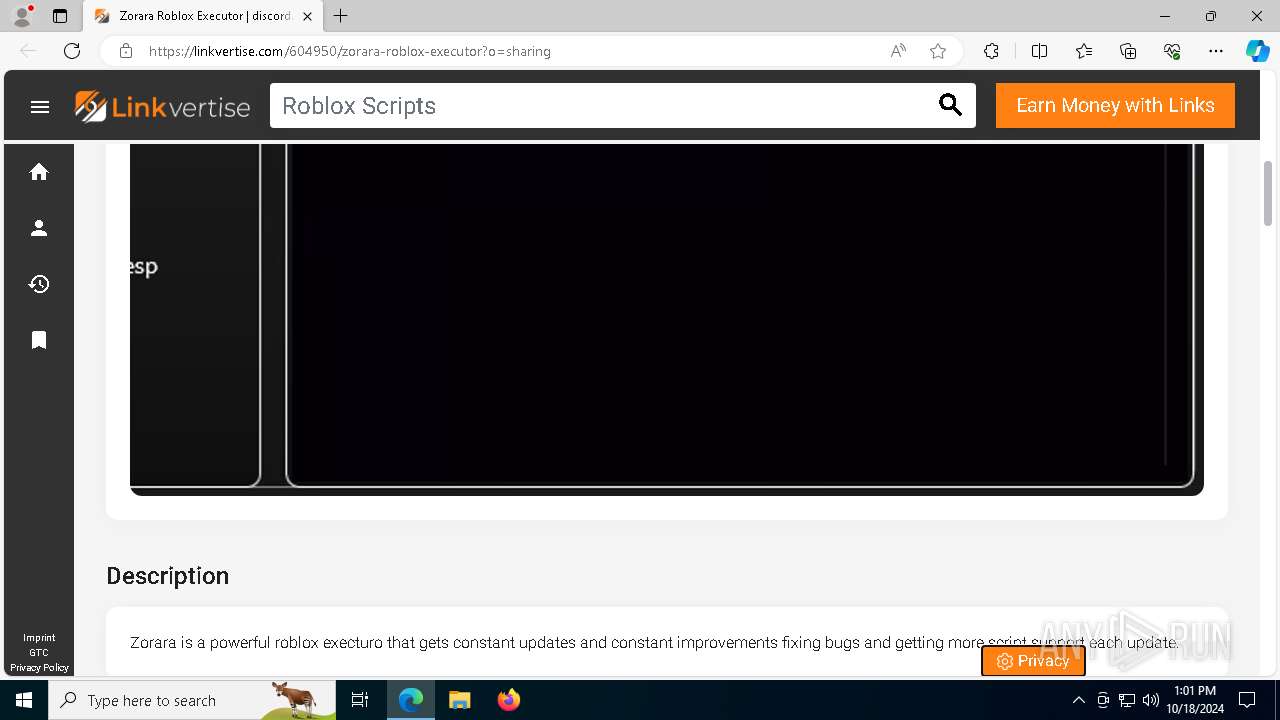Show hidden system tray icons
1280x720 pixels.
point(1078,700)
